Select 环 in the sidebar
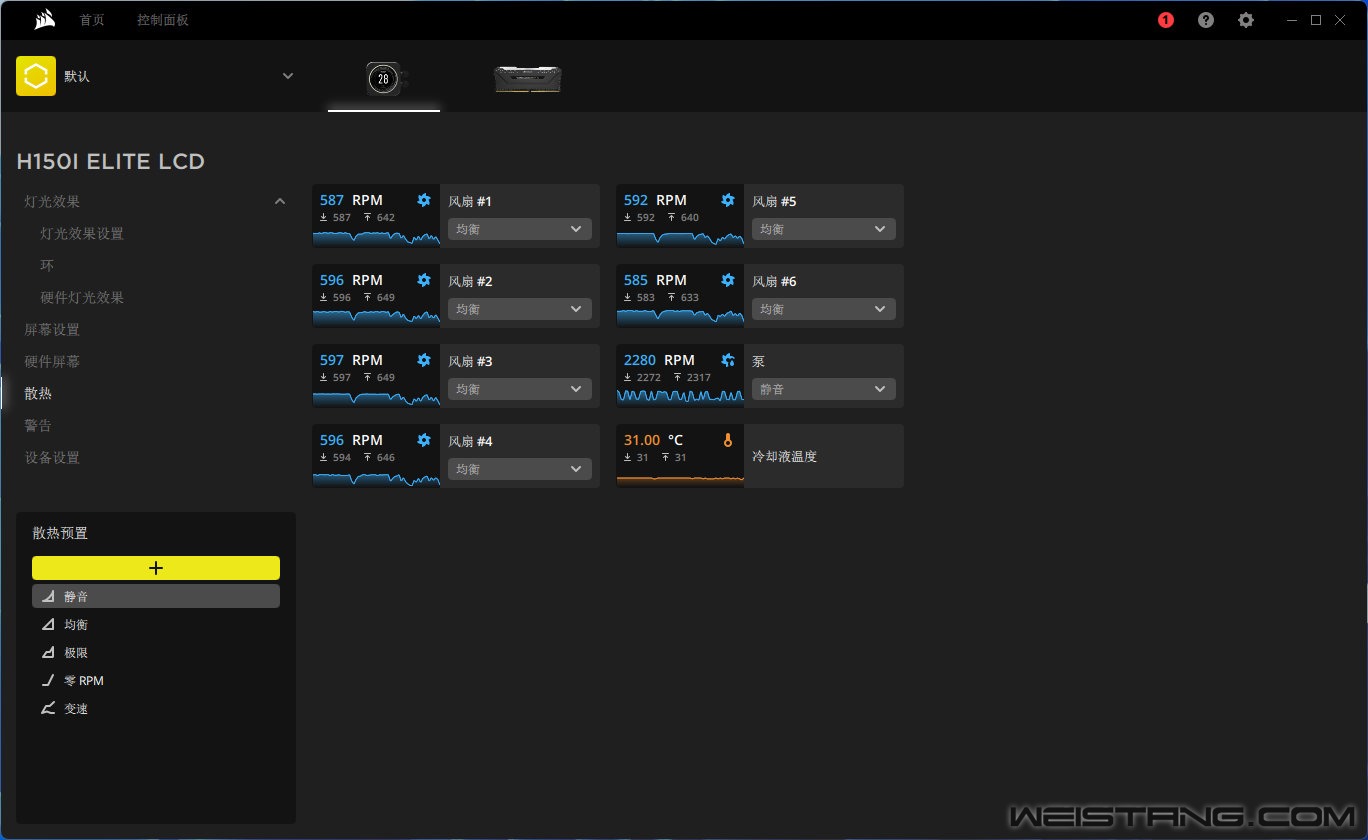1368x840 pixels. (x=47, y=265)
